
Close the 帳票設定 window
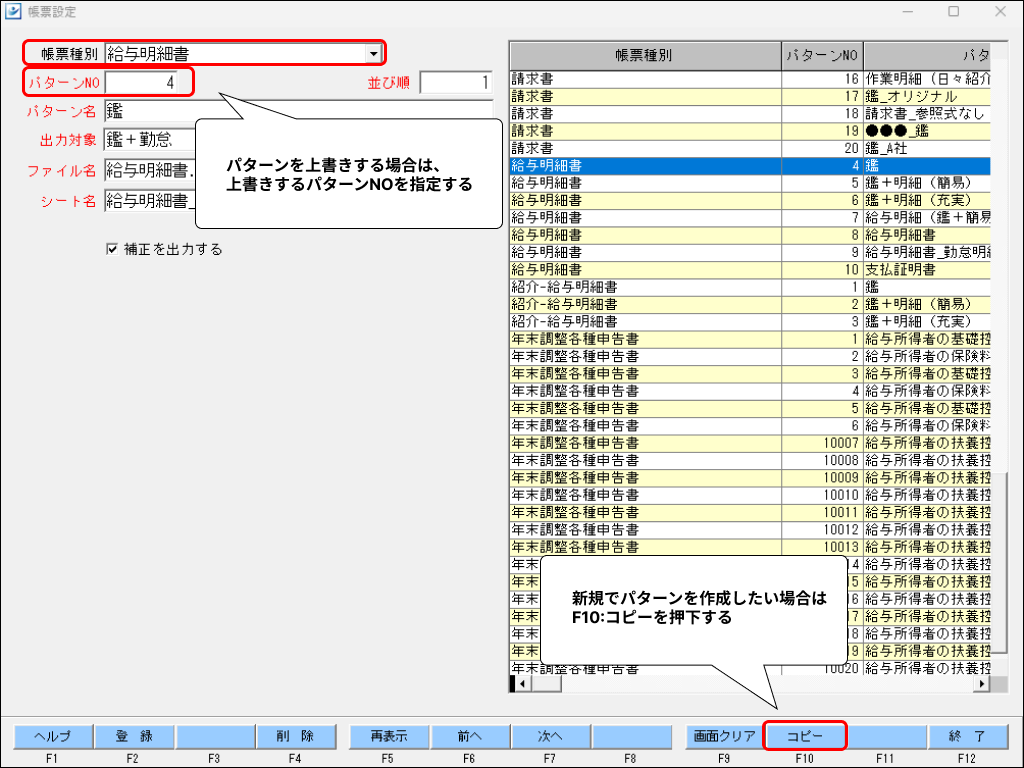pyautogui.click(x=1000, y=11)
